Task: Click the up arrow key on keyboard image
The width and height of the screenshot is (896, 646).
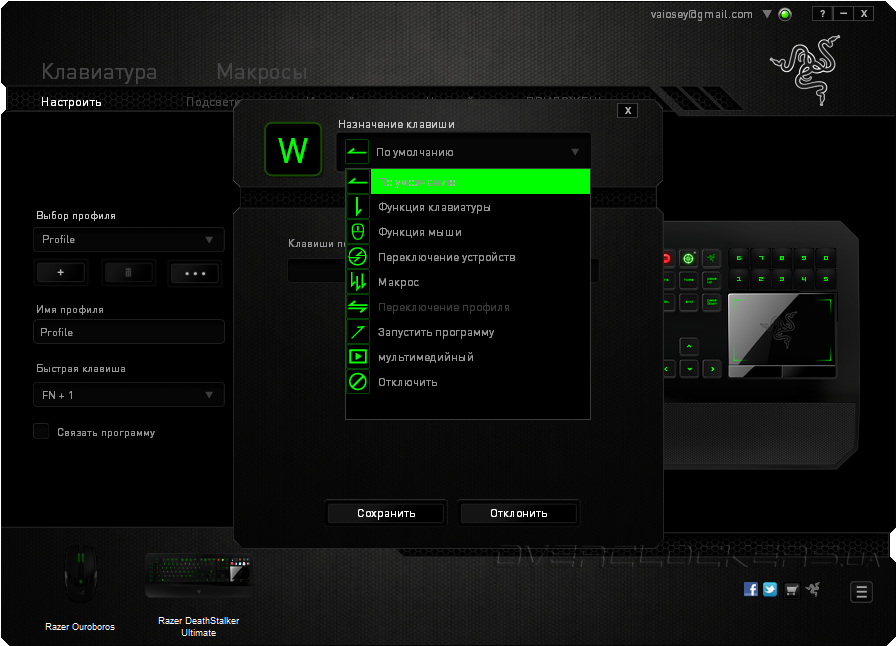Action: [x=689, y=346]
